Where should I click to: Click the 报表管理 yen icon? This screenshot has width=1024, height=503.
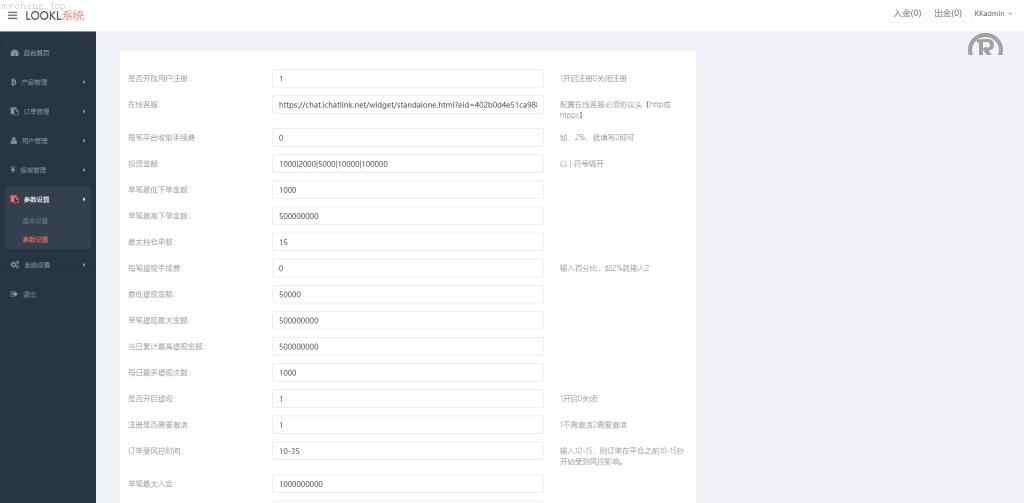14,170
